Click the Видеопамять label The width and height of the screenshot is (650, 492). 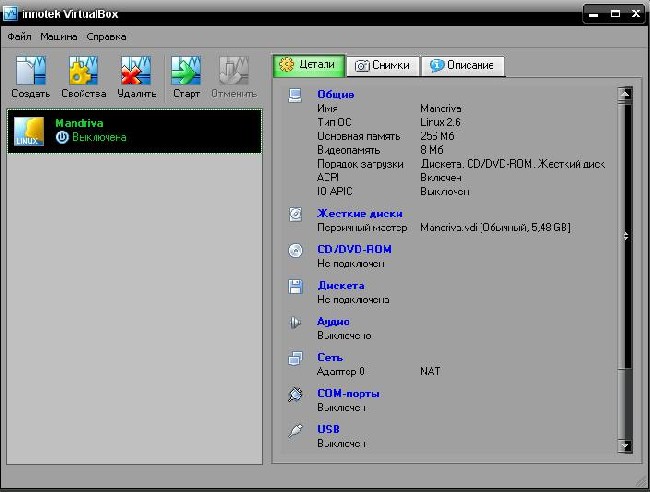click(349, 150)
